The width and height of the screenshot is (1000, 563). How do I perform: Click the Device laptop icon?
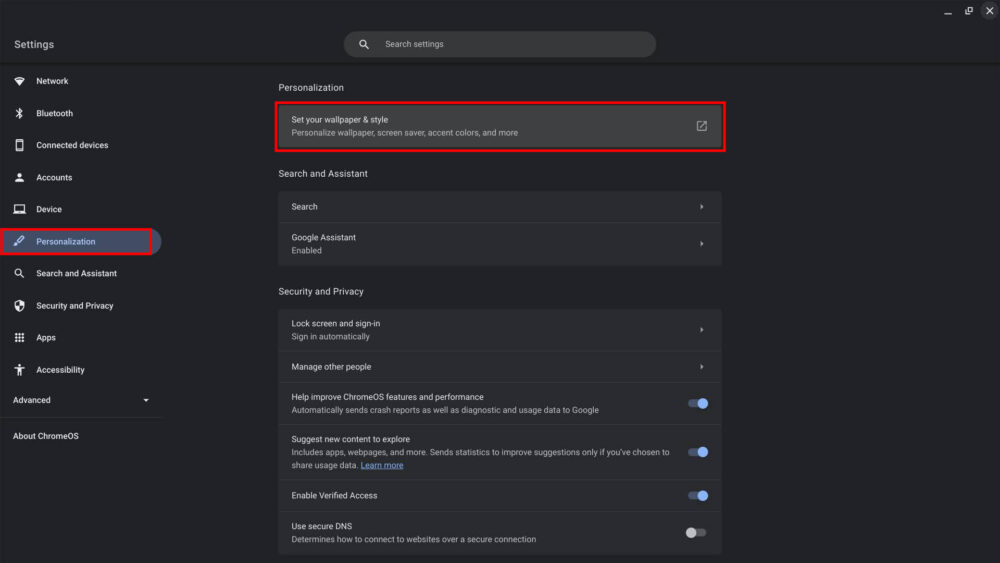[19, 209]
